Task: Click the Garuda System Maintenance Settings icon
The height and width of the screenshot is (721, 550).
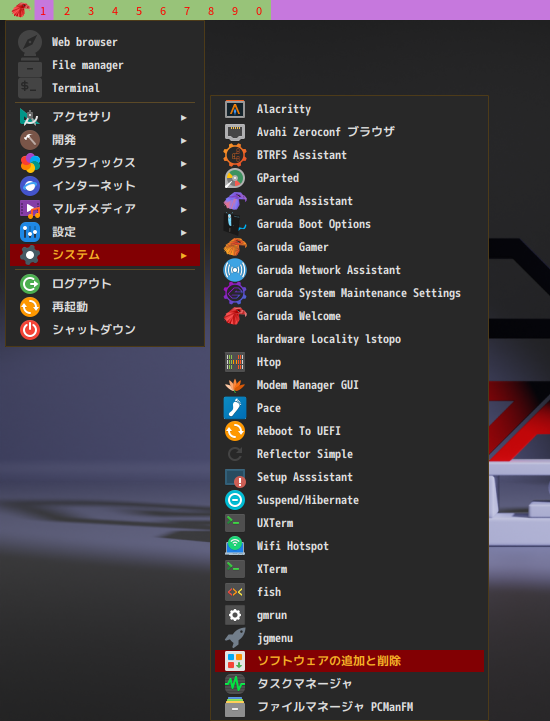Action: [235, 293]
